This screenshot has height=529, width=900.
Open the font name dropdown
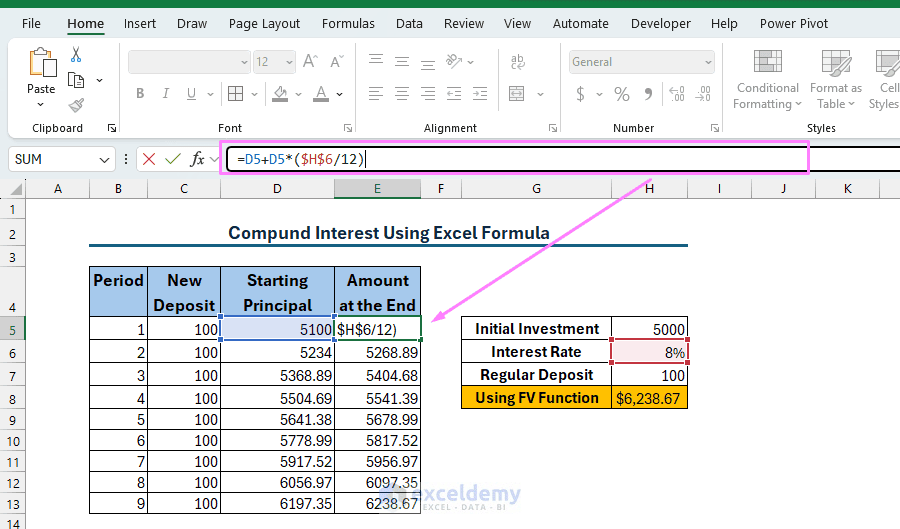[245, 62]
